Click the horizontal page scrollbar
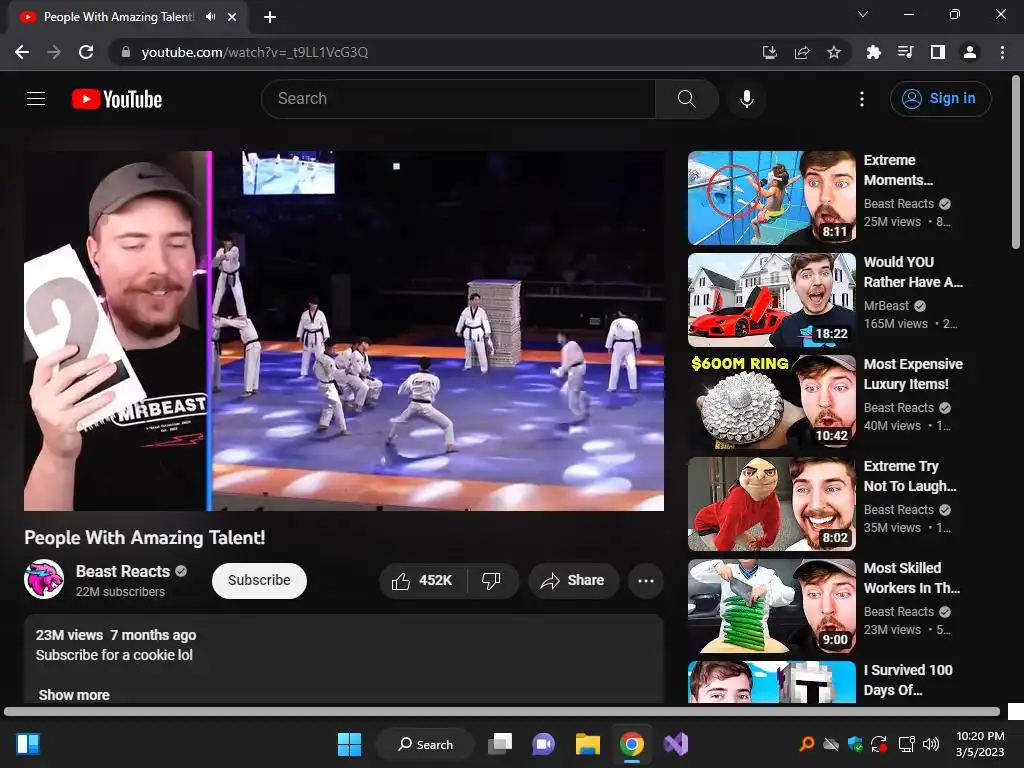 (502, 712)
